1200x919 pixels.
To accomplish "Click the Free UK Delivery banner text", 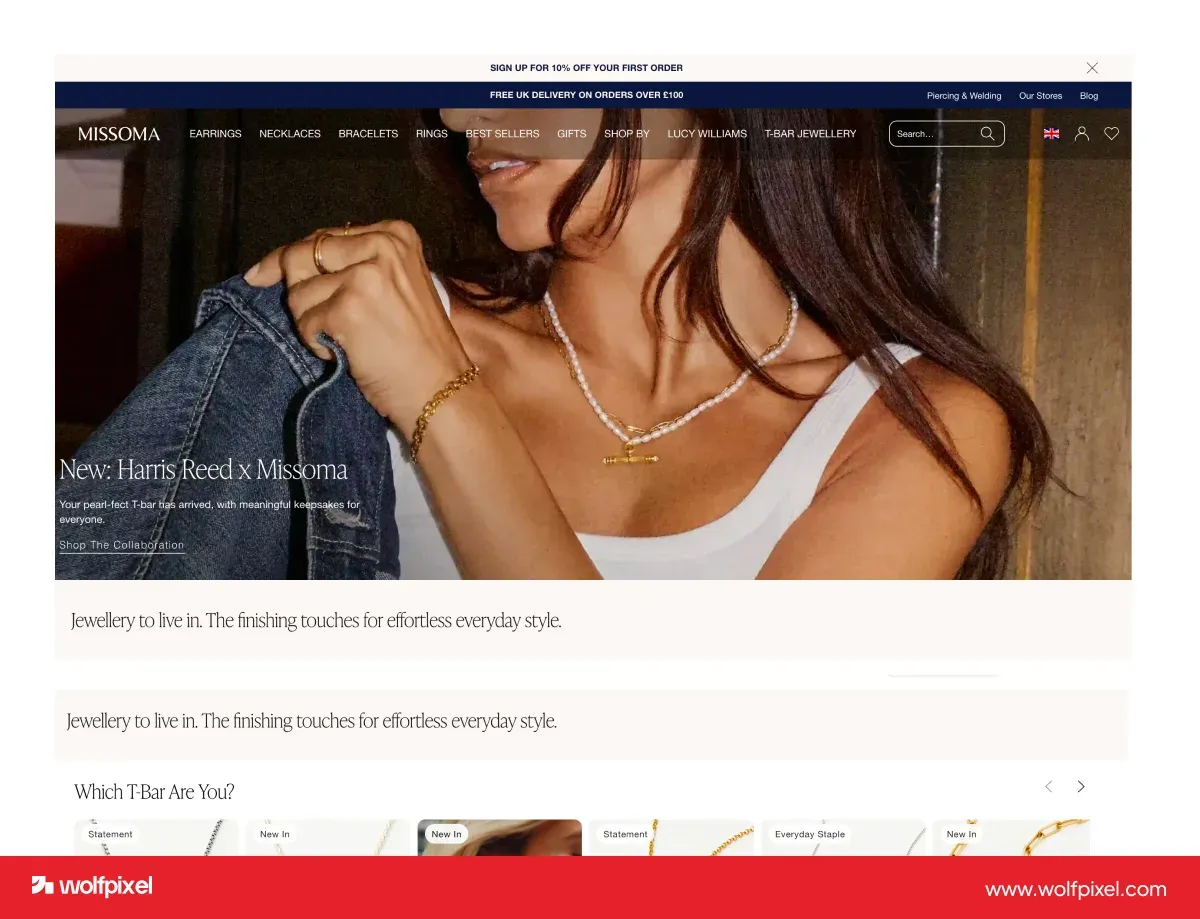I will click(x=586, y=95).
